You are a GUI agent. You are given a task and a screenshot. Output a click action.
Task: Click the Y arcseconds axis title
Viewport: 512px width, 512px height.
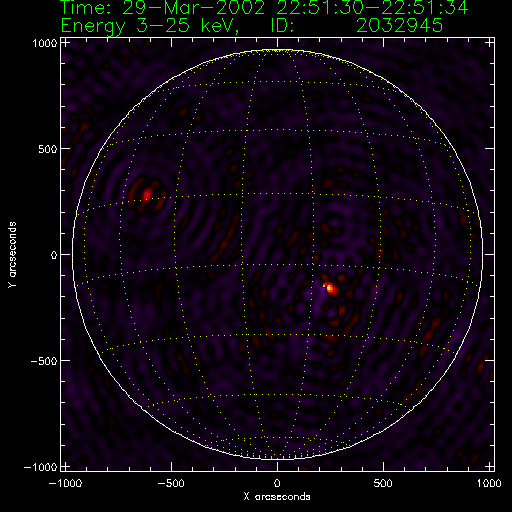pyautogui.click(x=12, y=254)
